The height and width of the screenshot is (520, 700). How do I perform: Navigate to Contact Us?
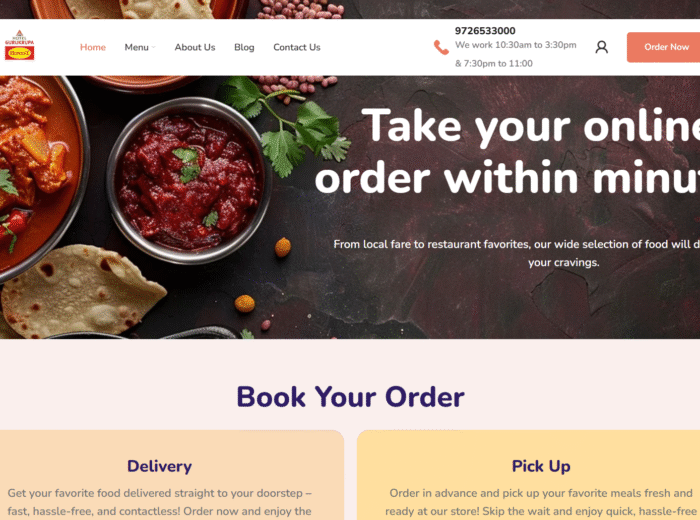click(297, 47)
